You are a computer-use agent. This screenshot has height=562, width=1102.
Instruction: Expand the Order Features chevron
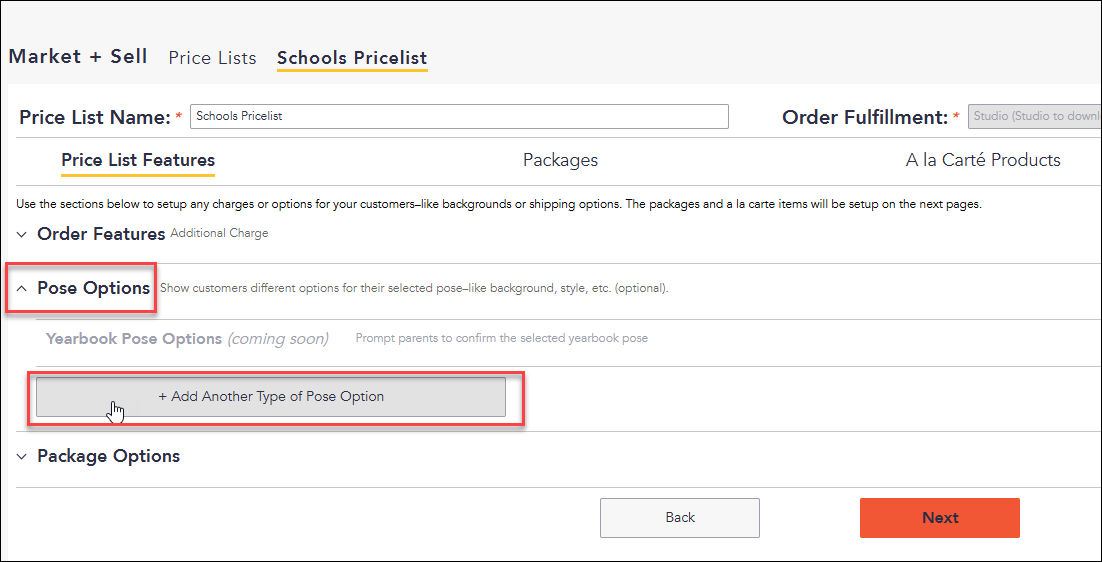coord(22,234)
